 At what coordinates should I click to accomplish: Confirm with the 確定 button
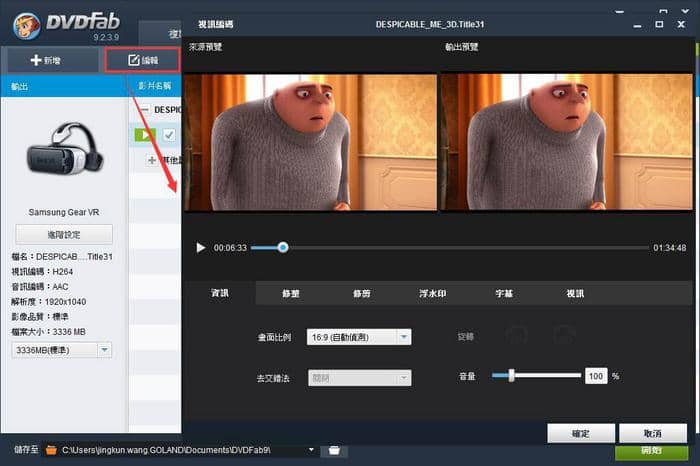[581, 433]
